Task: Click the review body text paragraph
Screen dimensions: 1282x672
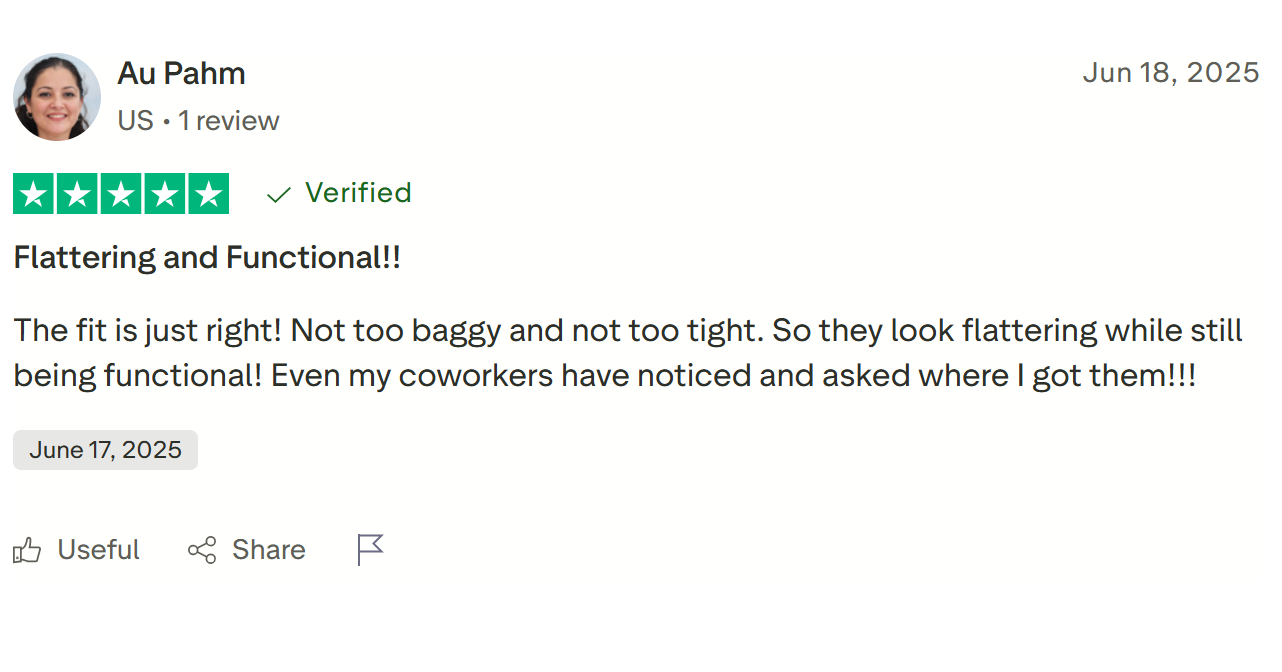Action: coord(628,353)
